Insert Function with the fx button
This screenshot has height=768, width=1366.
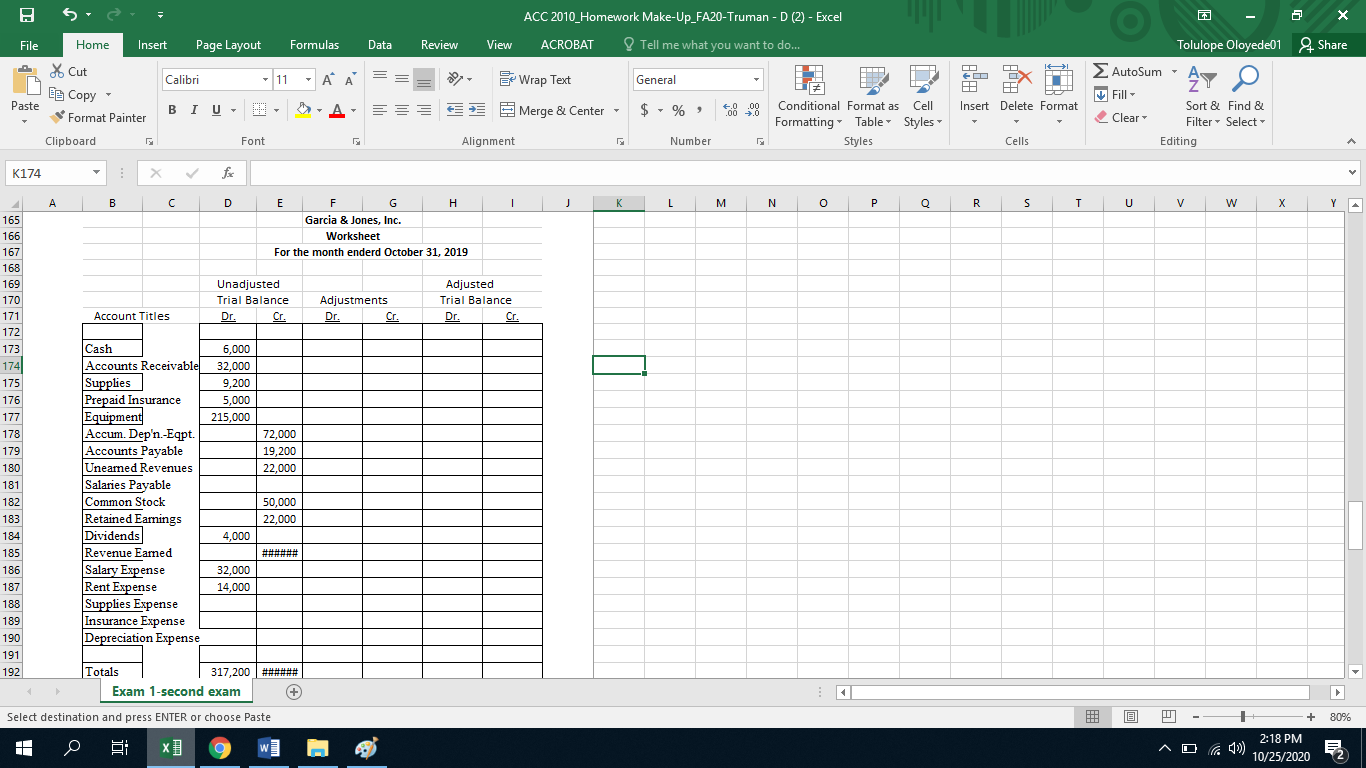pos(230,174)
